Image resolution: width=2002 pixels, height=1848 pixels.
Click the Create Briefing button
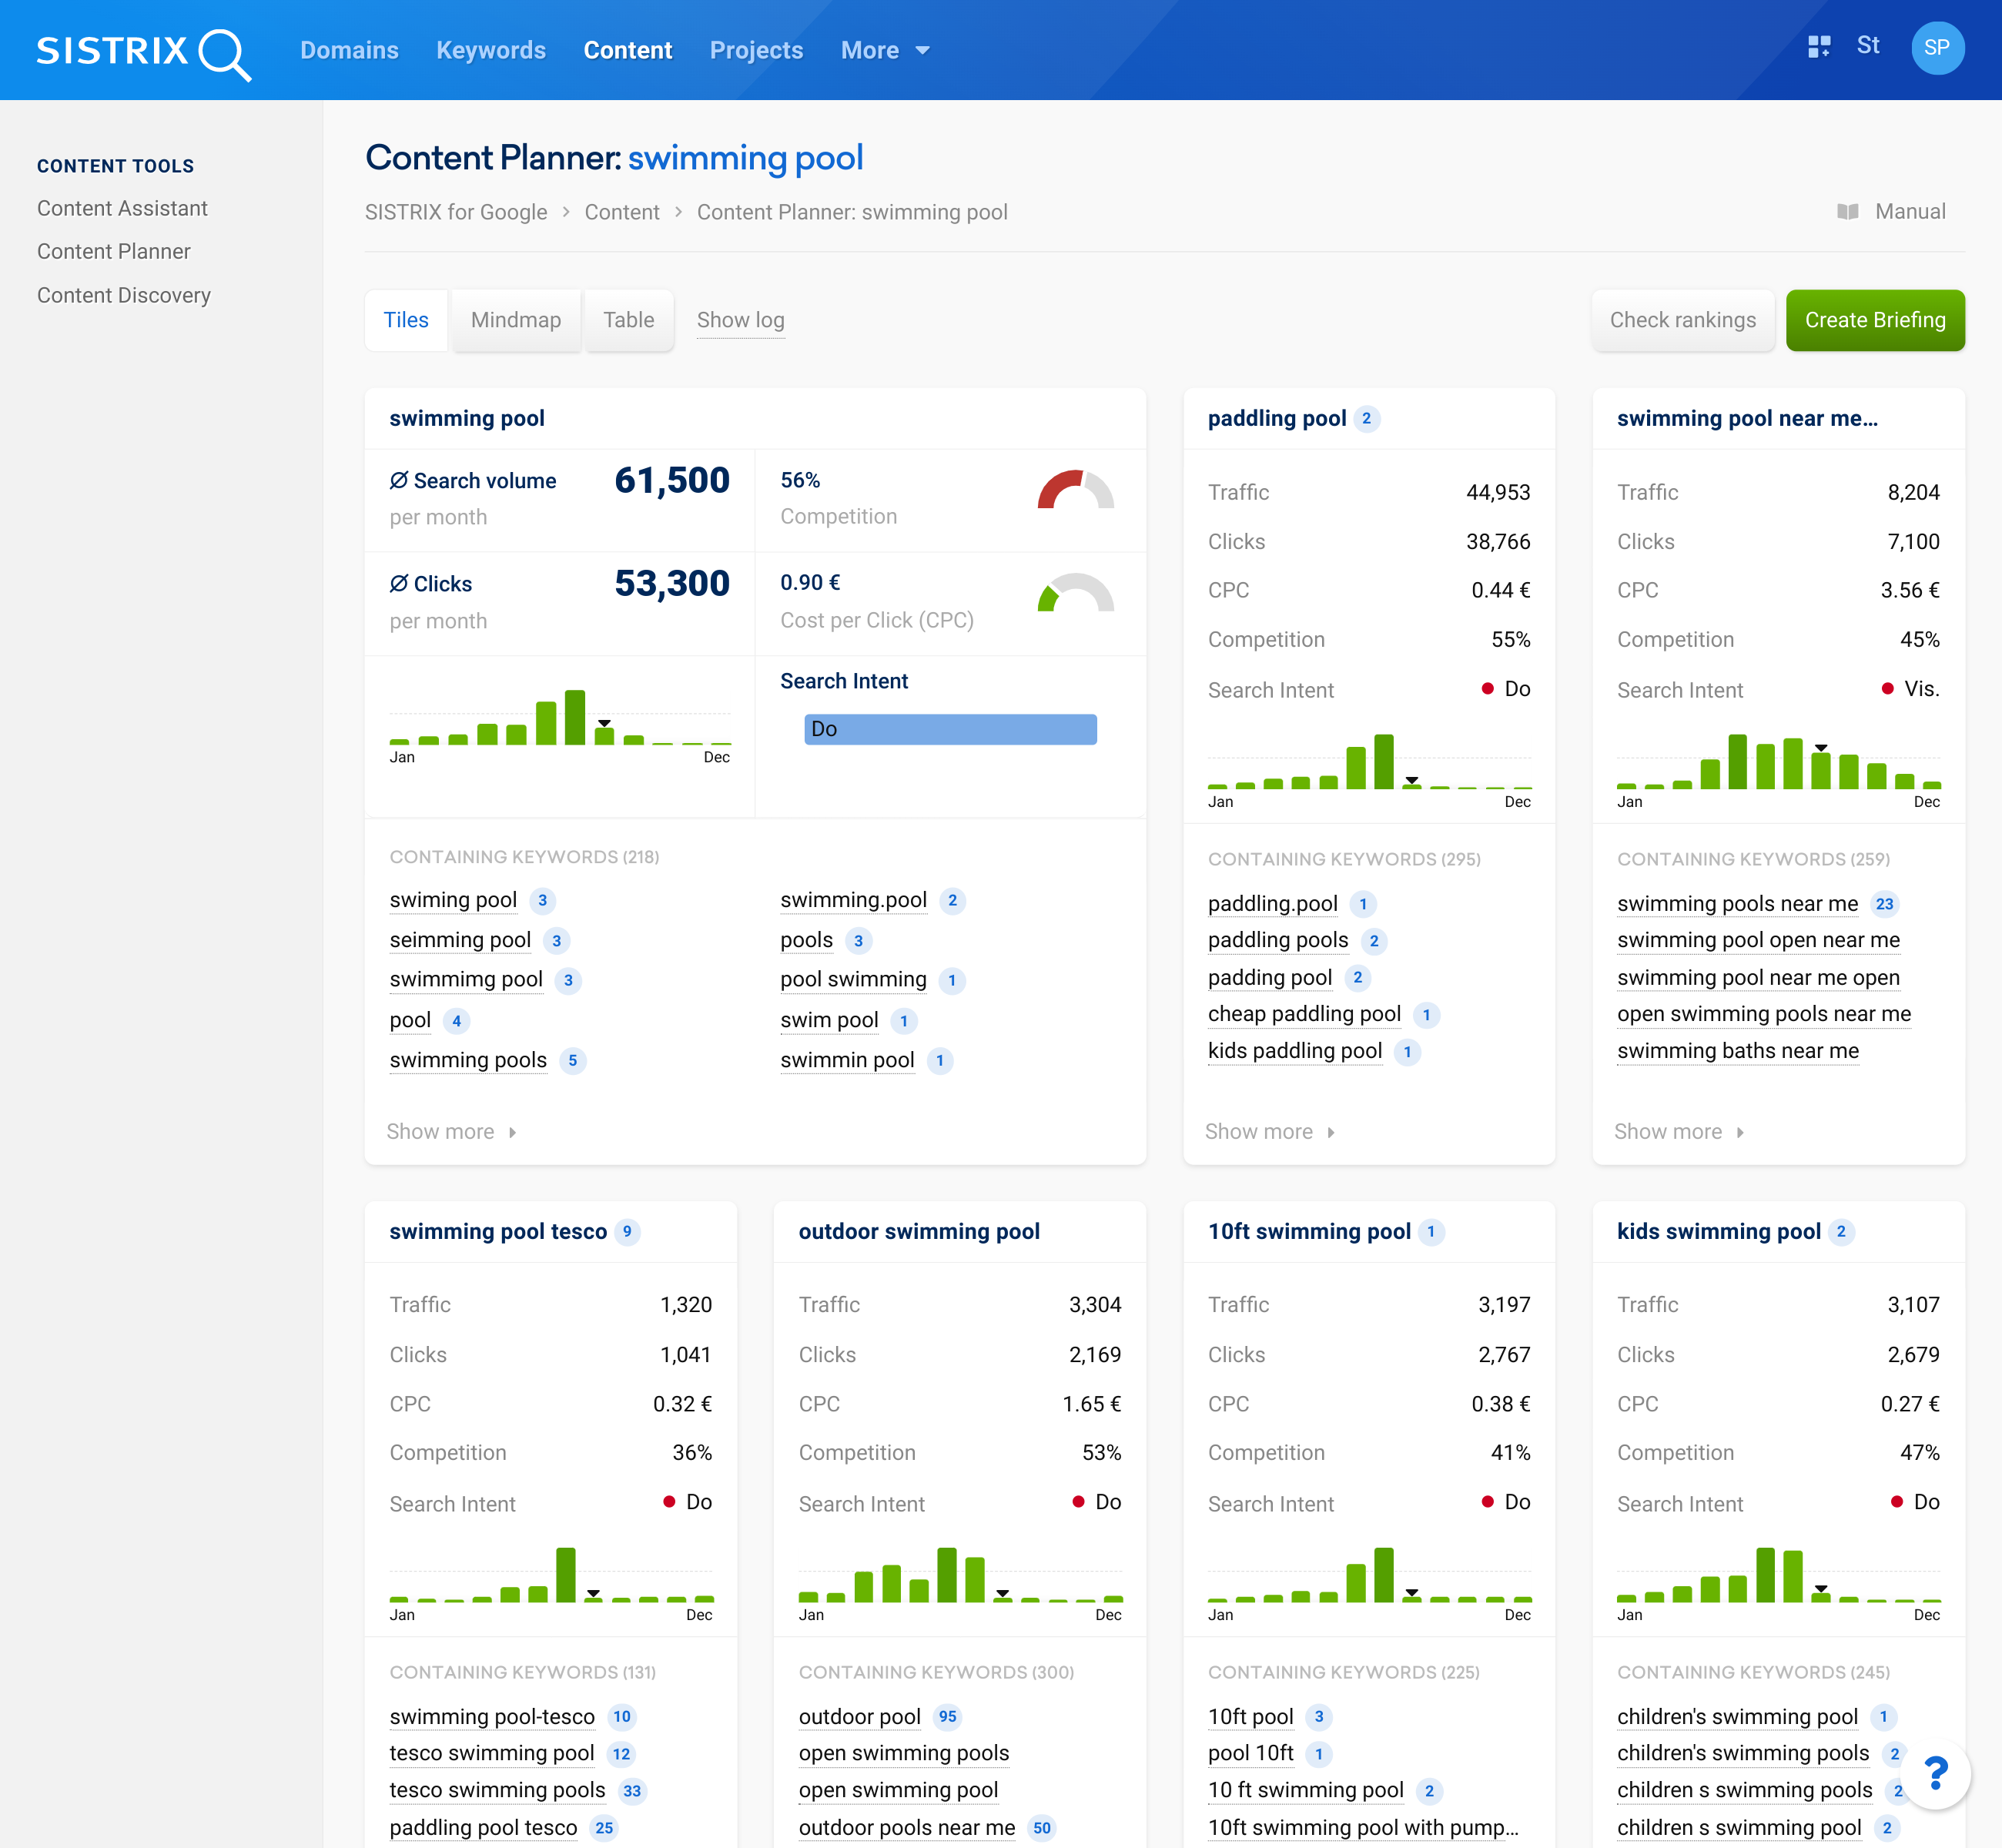[1875, 319]
